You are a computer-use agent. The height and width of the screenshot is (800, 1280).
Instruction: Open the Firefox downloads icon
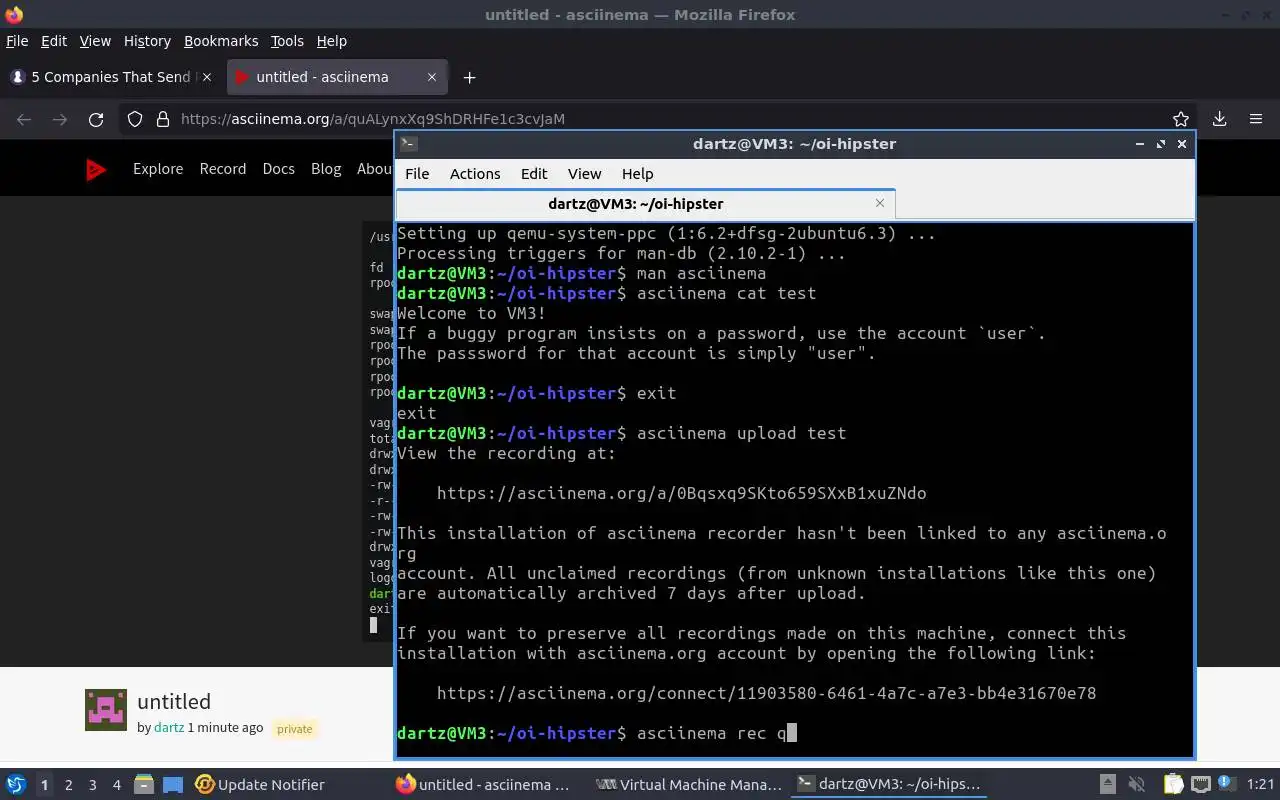(1219, 119)
